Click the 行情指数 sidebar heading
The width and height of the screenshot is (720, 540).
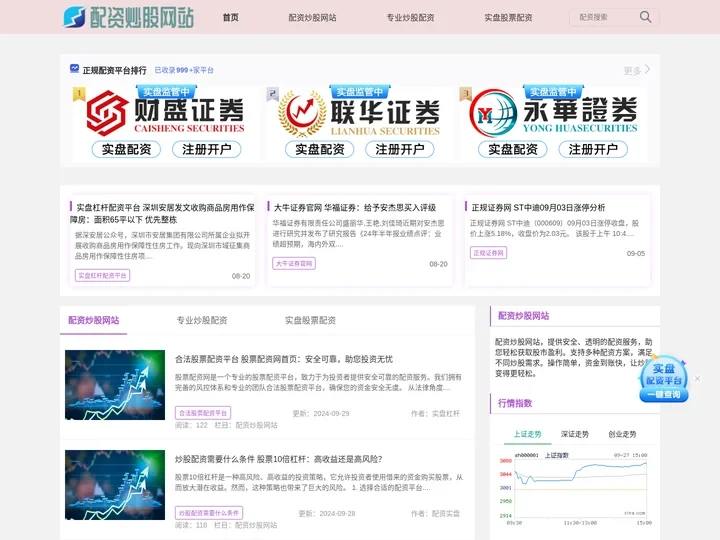point(515,403)
